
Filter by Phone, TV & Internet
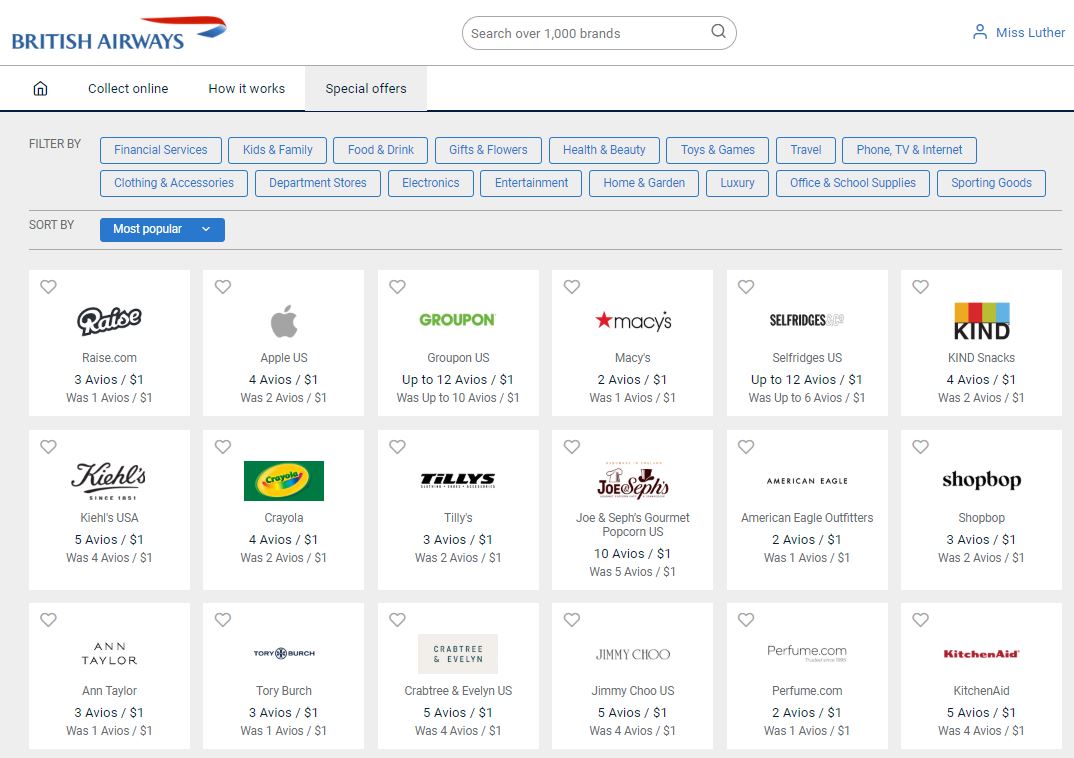[x=909, y=150]
